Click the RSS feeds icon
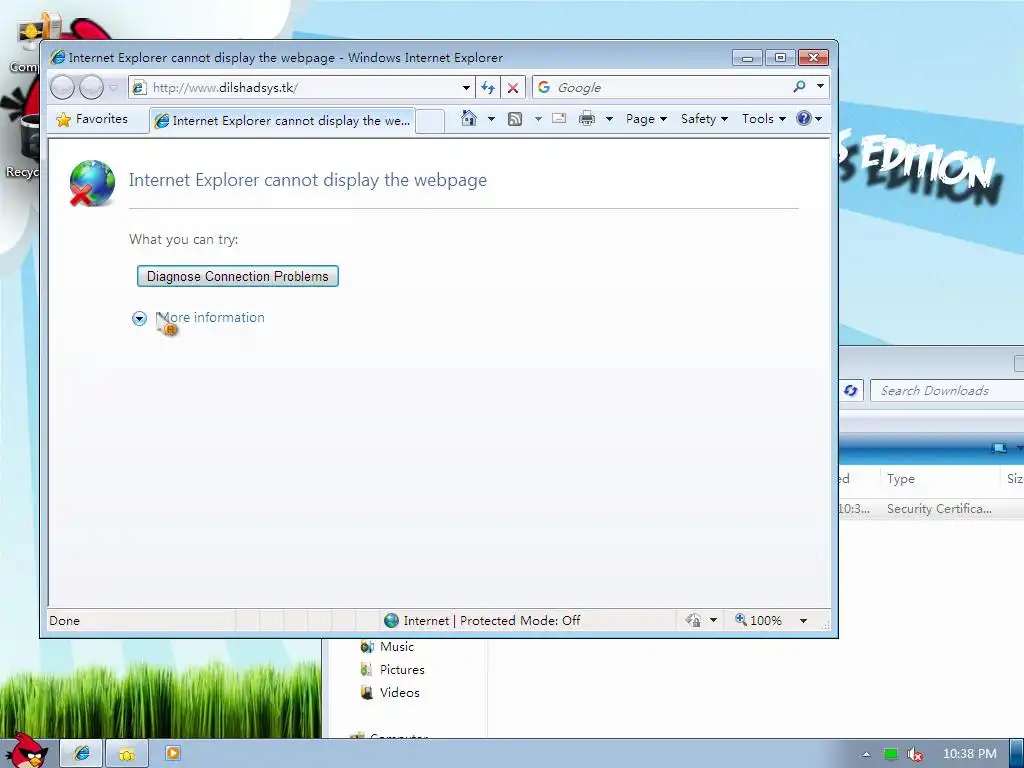Screen dimensions: 1024x768 [515, 119]
